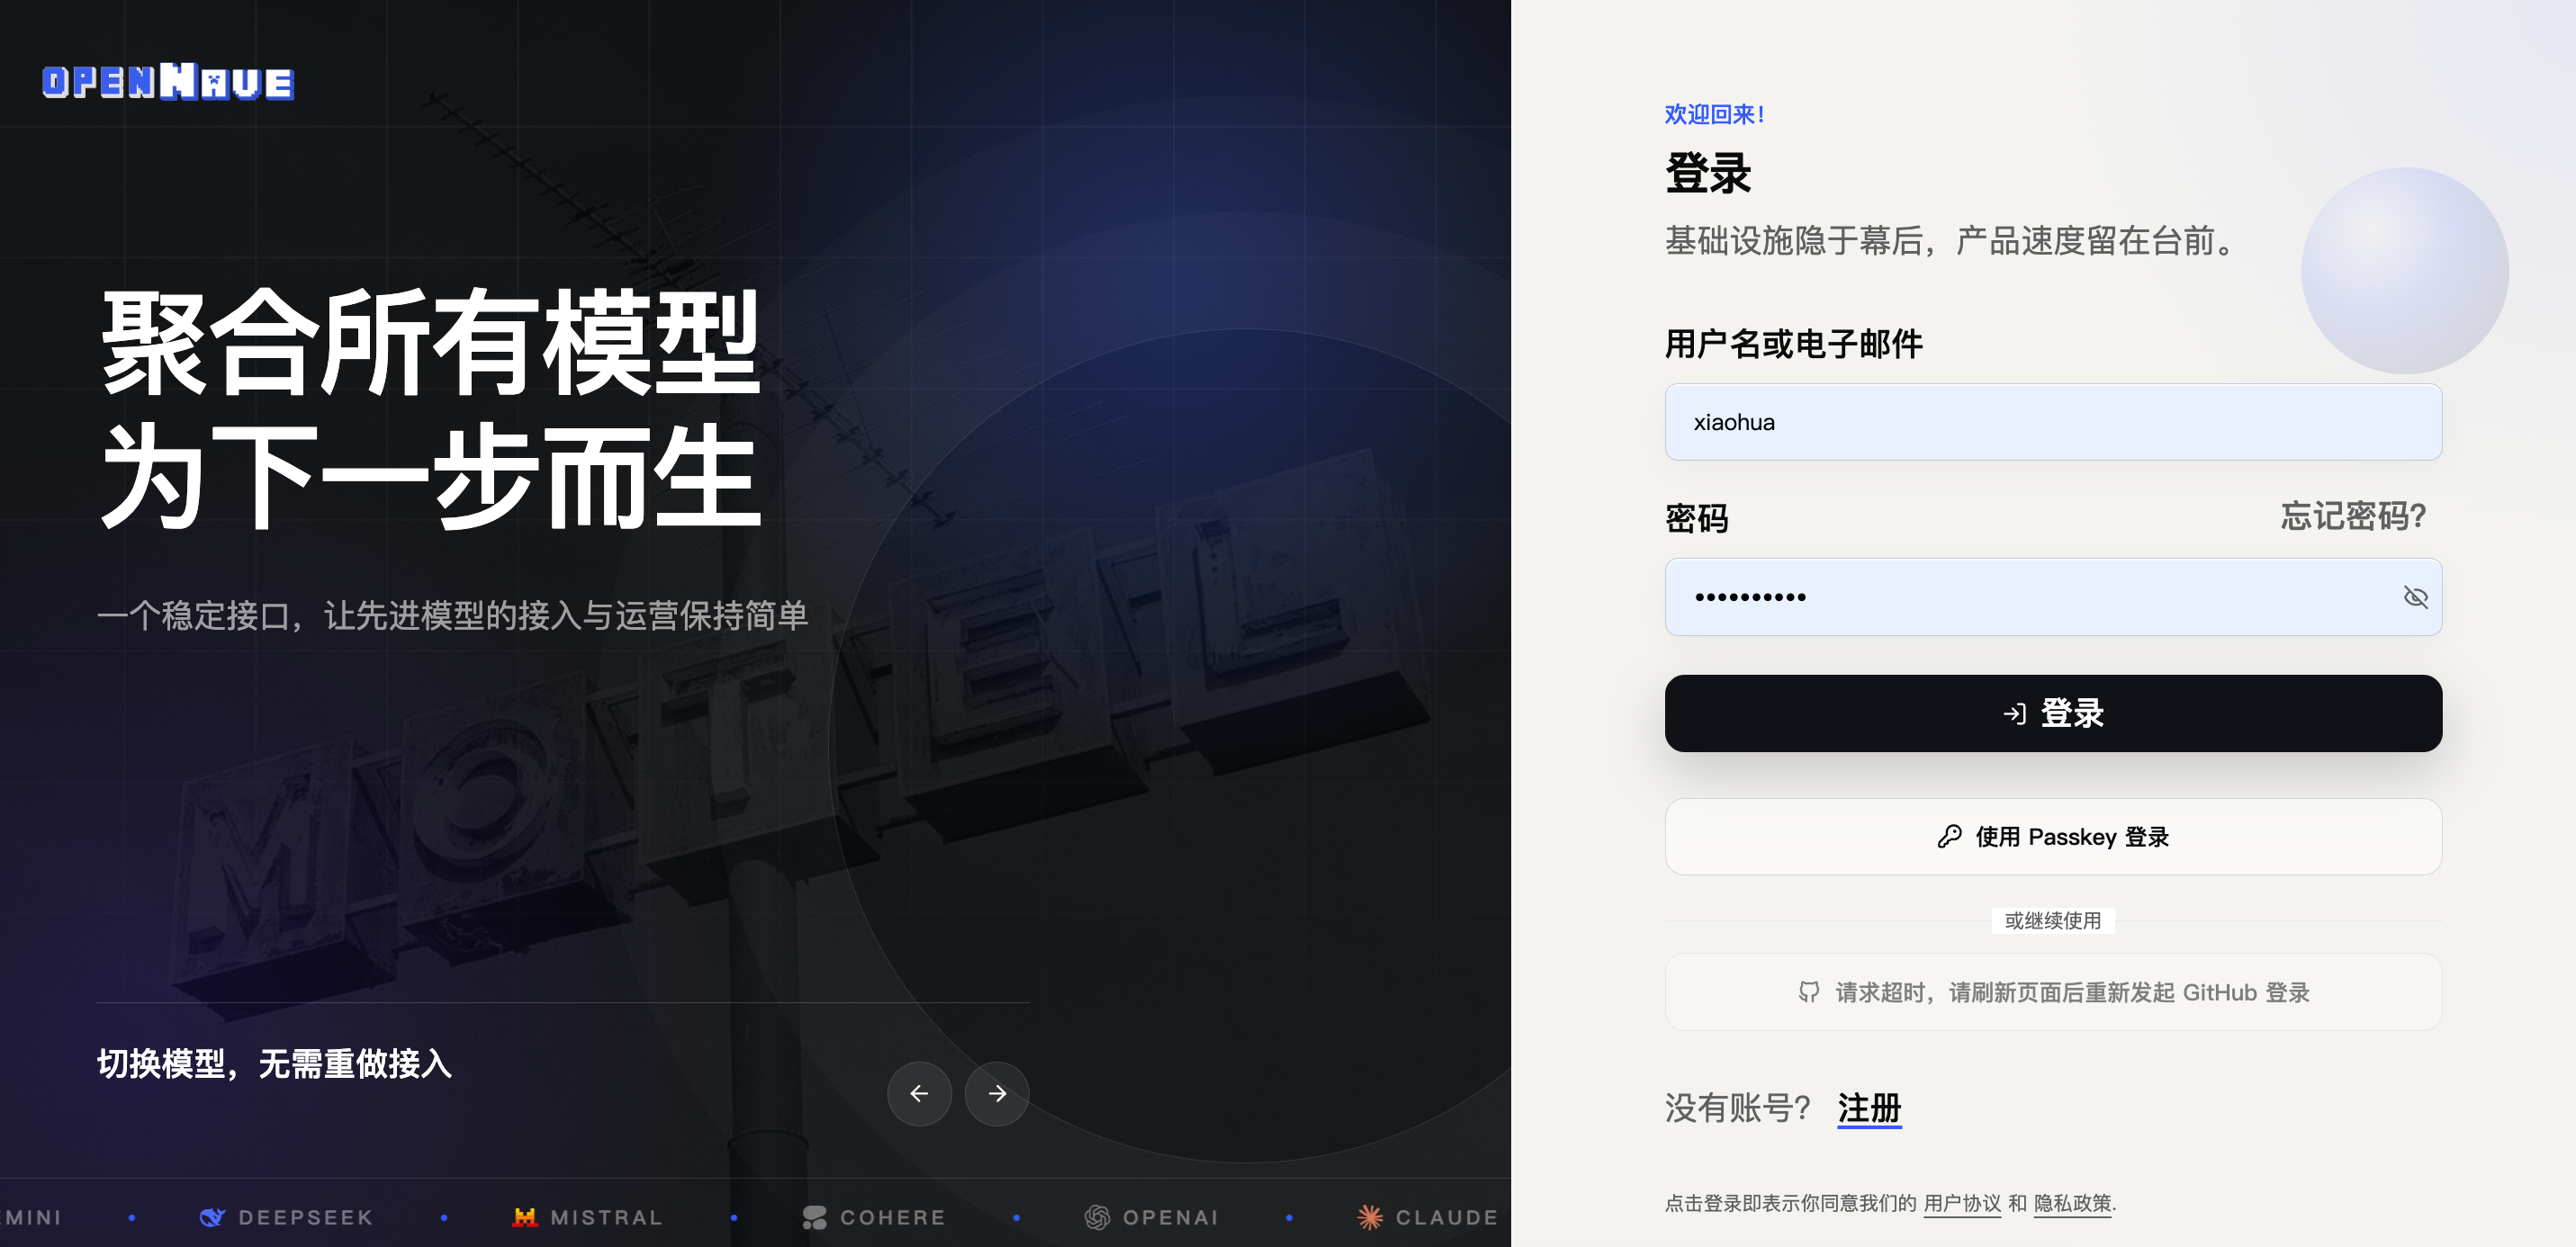Click the Claude starburst icon
The height and width of the screenshot is (1247, 2576).
pos(1369,1217)
